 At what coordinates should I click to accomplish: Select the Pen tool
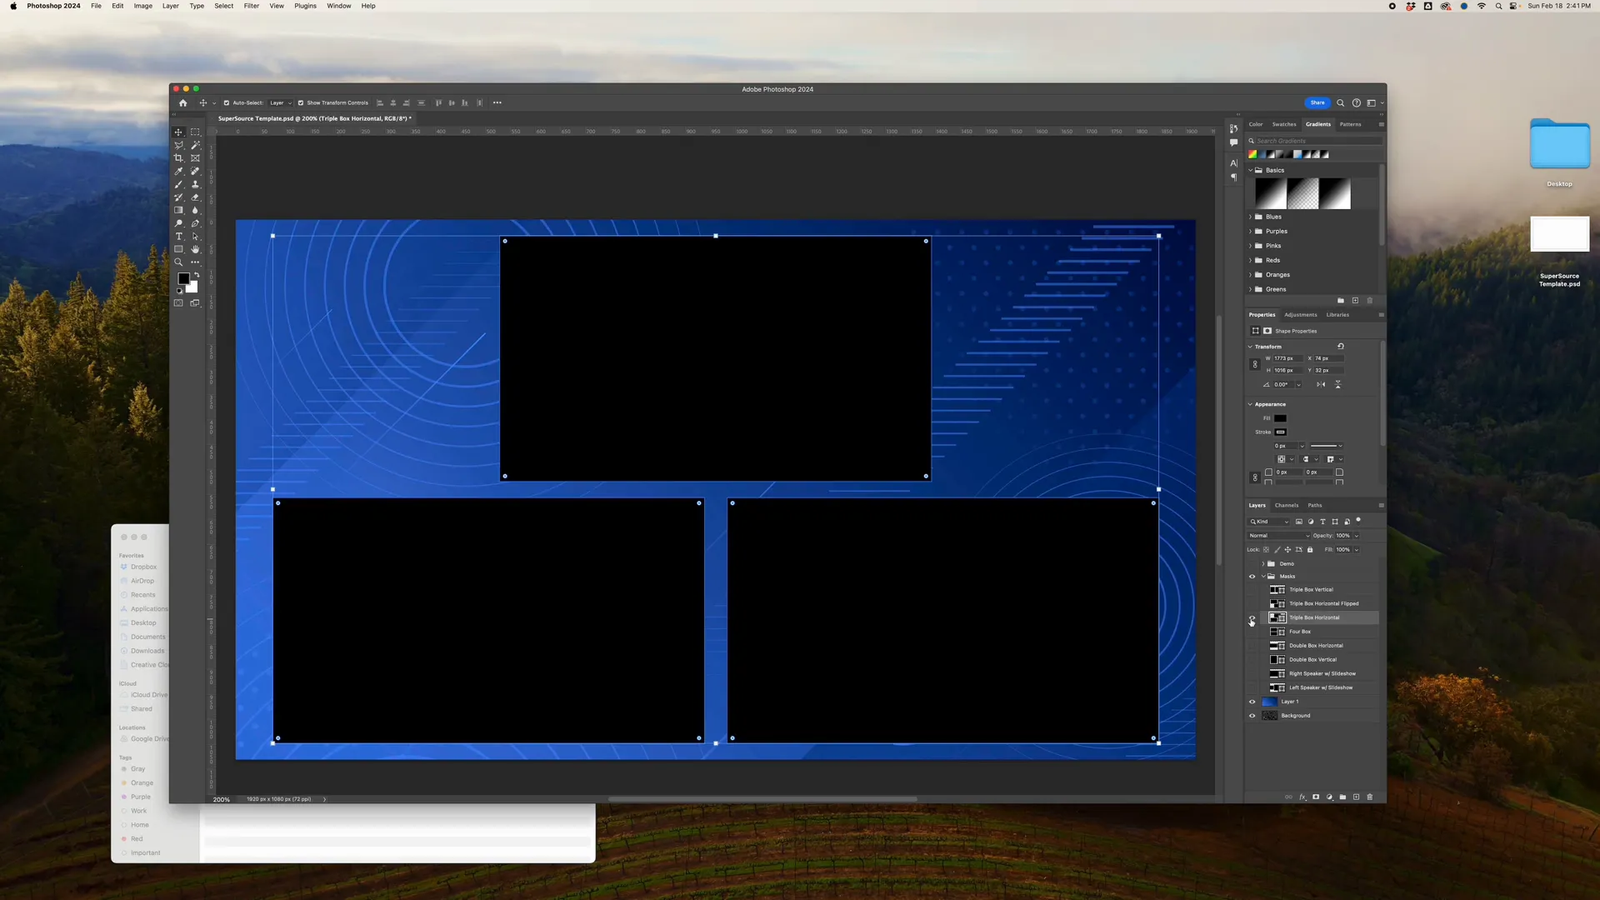tap(195, 223)
